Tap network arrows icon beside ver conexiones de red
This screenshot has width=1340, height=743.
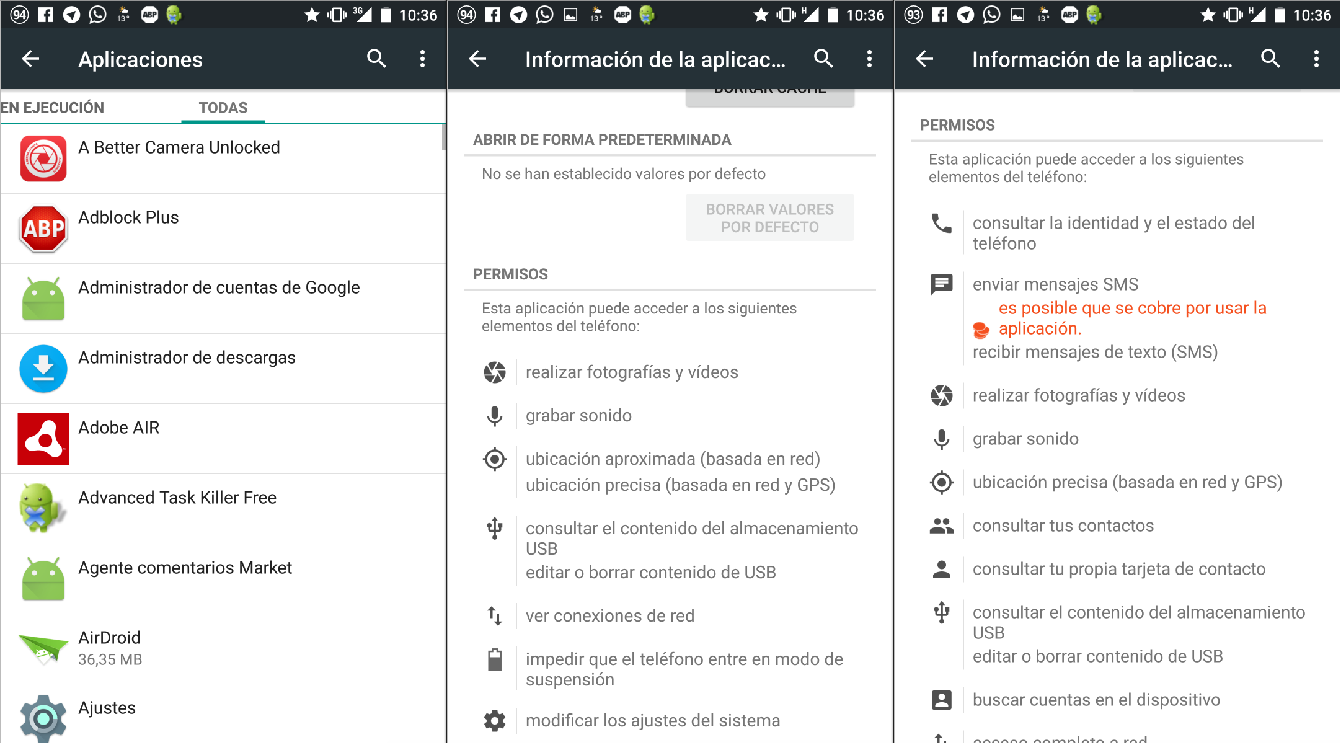point(494,616)
